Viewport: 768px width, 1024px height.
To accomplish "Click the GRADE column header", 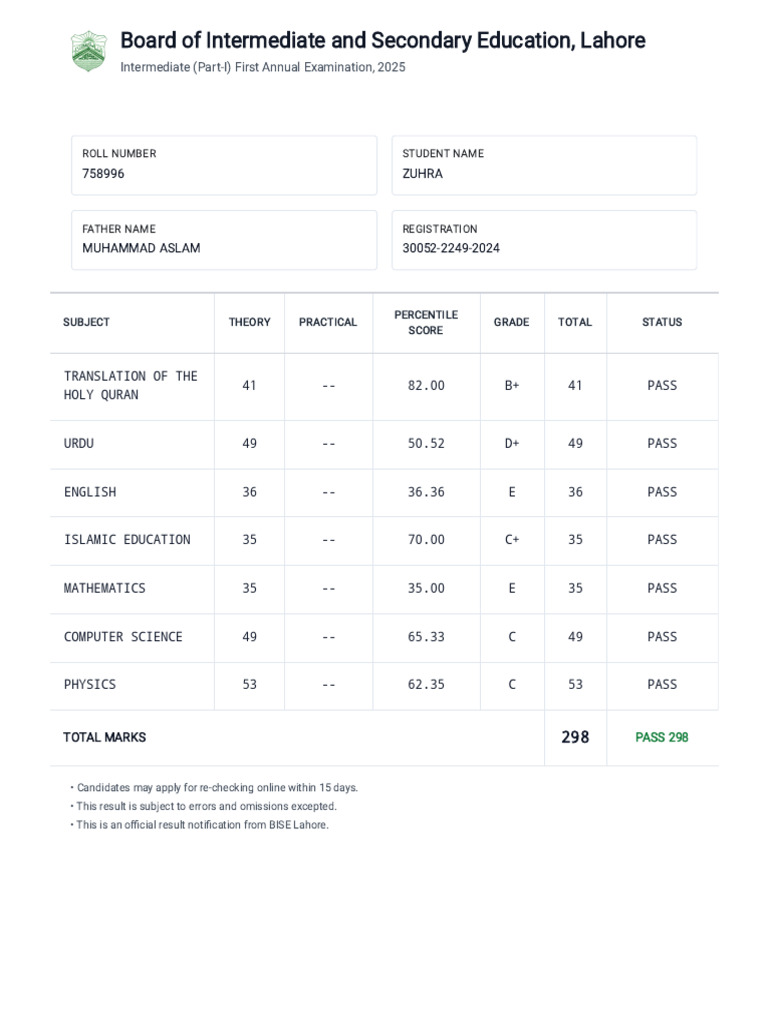I will point(511,322).
